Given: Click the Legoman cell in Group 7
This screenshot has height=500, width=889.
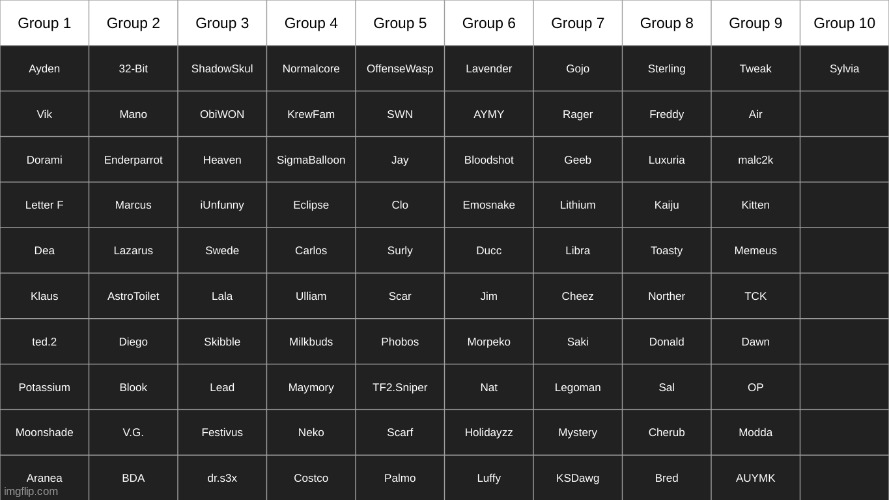Looking at the screenshot, I should (x=578, y=387).
